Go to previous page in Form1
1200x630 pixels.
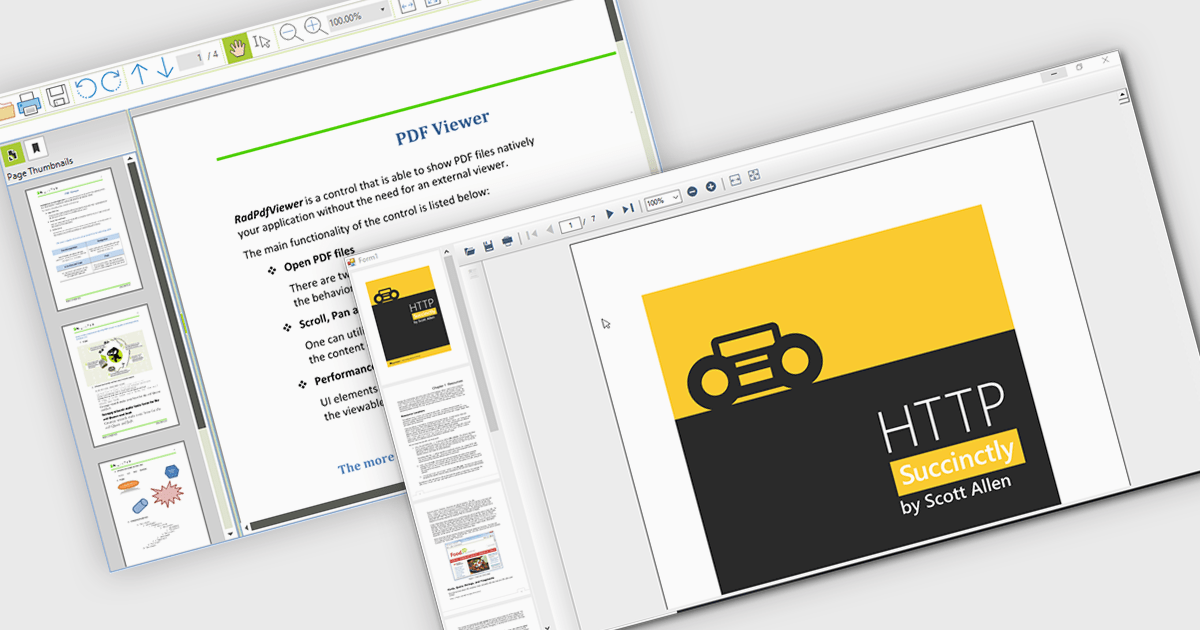pos(548,230)
